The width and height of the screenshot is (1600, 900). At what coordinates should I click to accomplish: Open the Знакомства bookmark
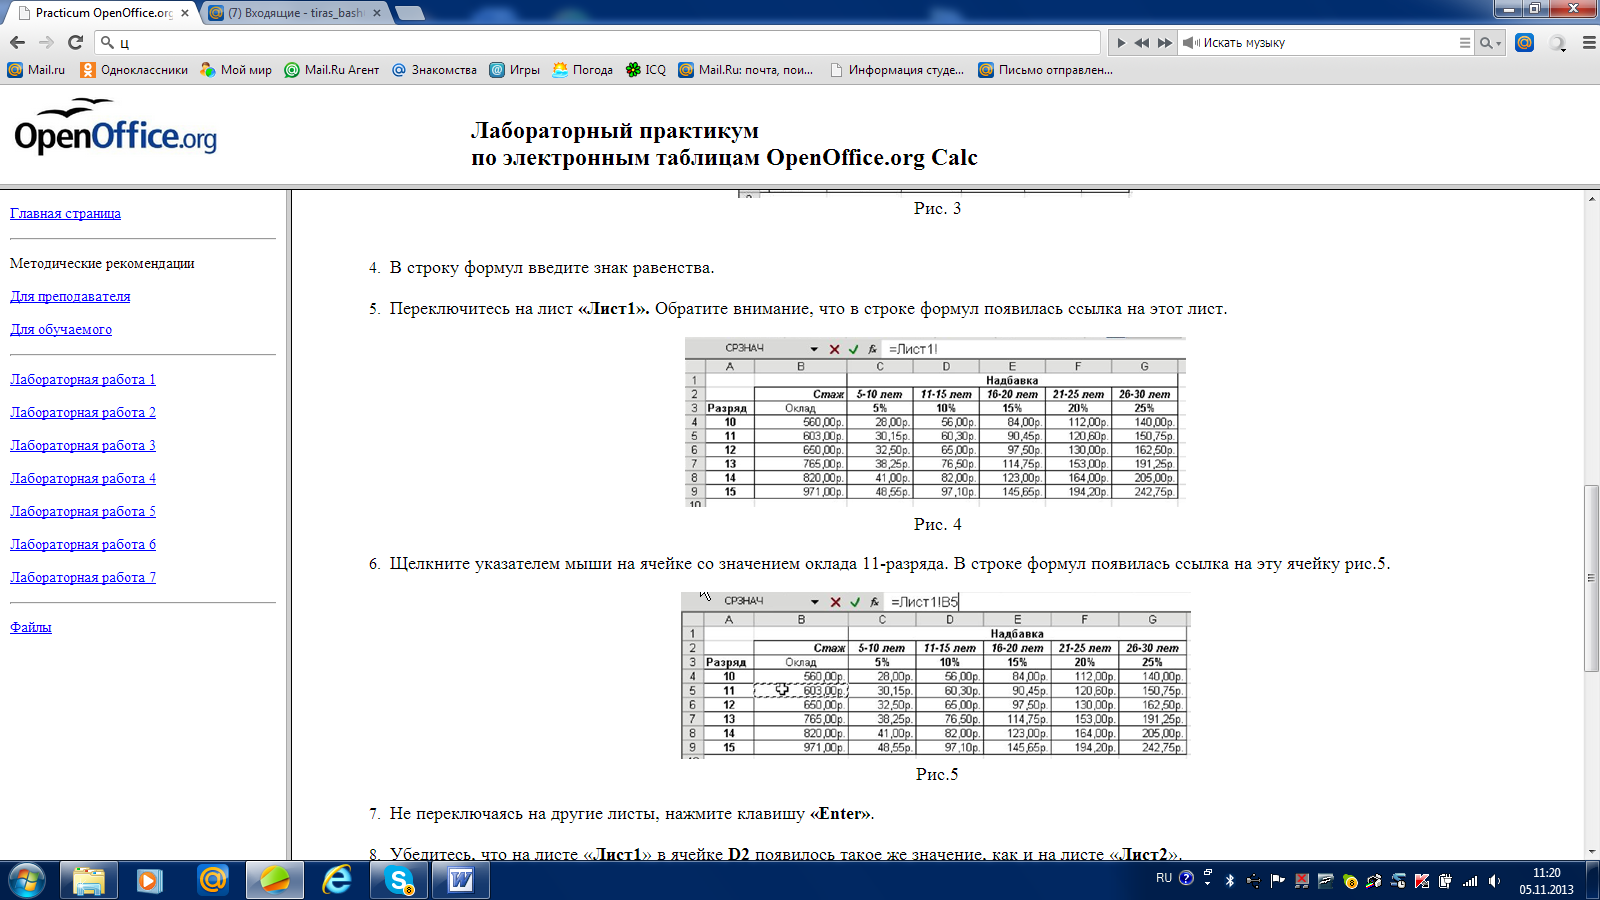(434, 70)
